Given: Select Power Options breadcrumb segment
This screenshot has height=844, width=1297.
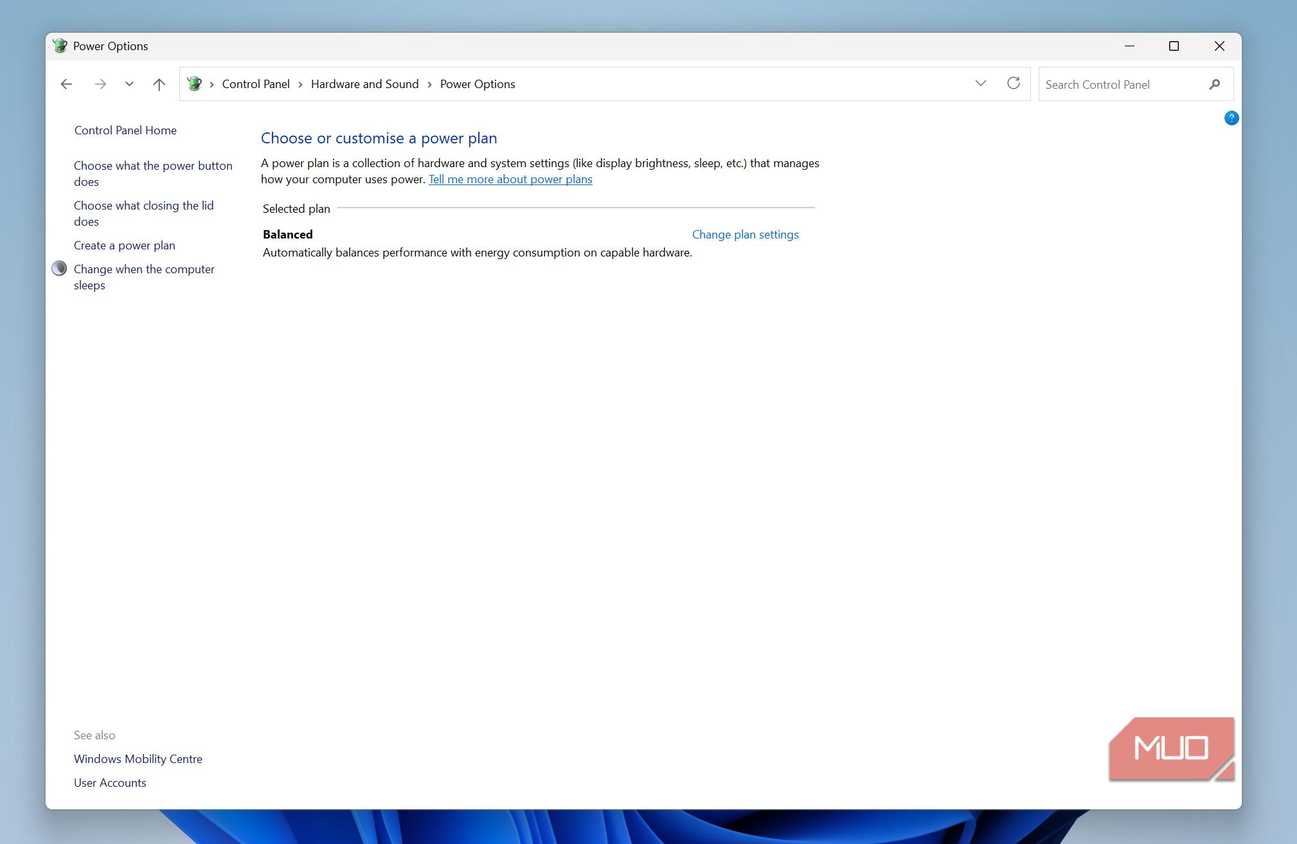Looking at the screenshot, I should (478, 84).
